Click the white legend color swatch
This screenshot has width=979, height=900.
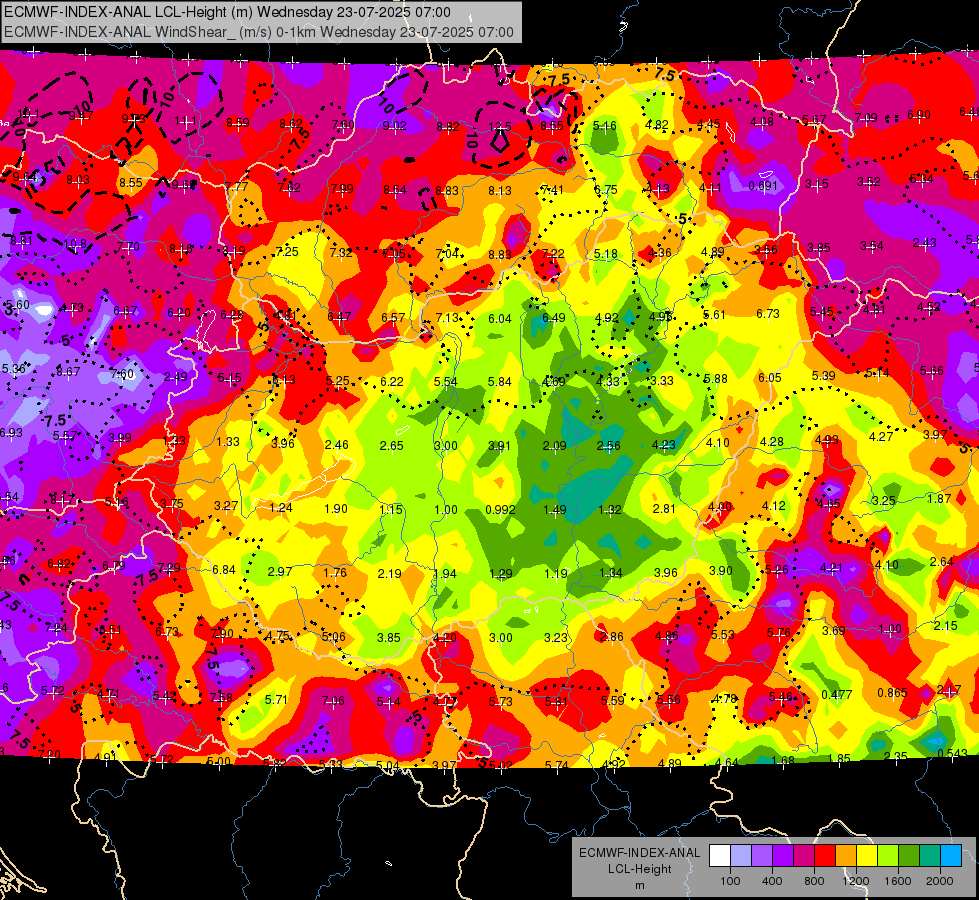[x=720, y=855]
